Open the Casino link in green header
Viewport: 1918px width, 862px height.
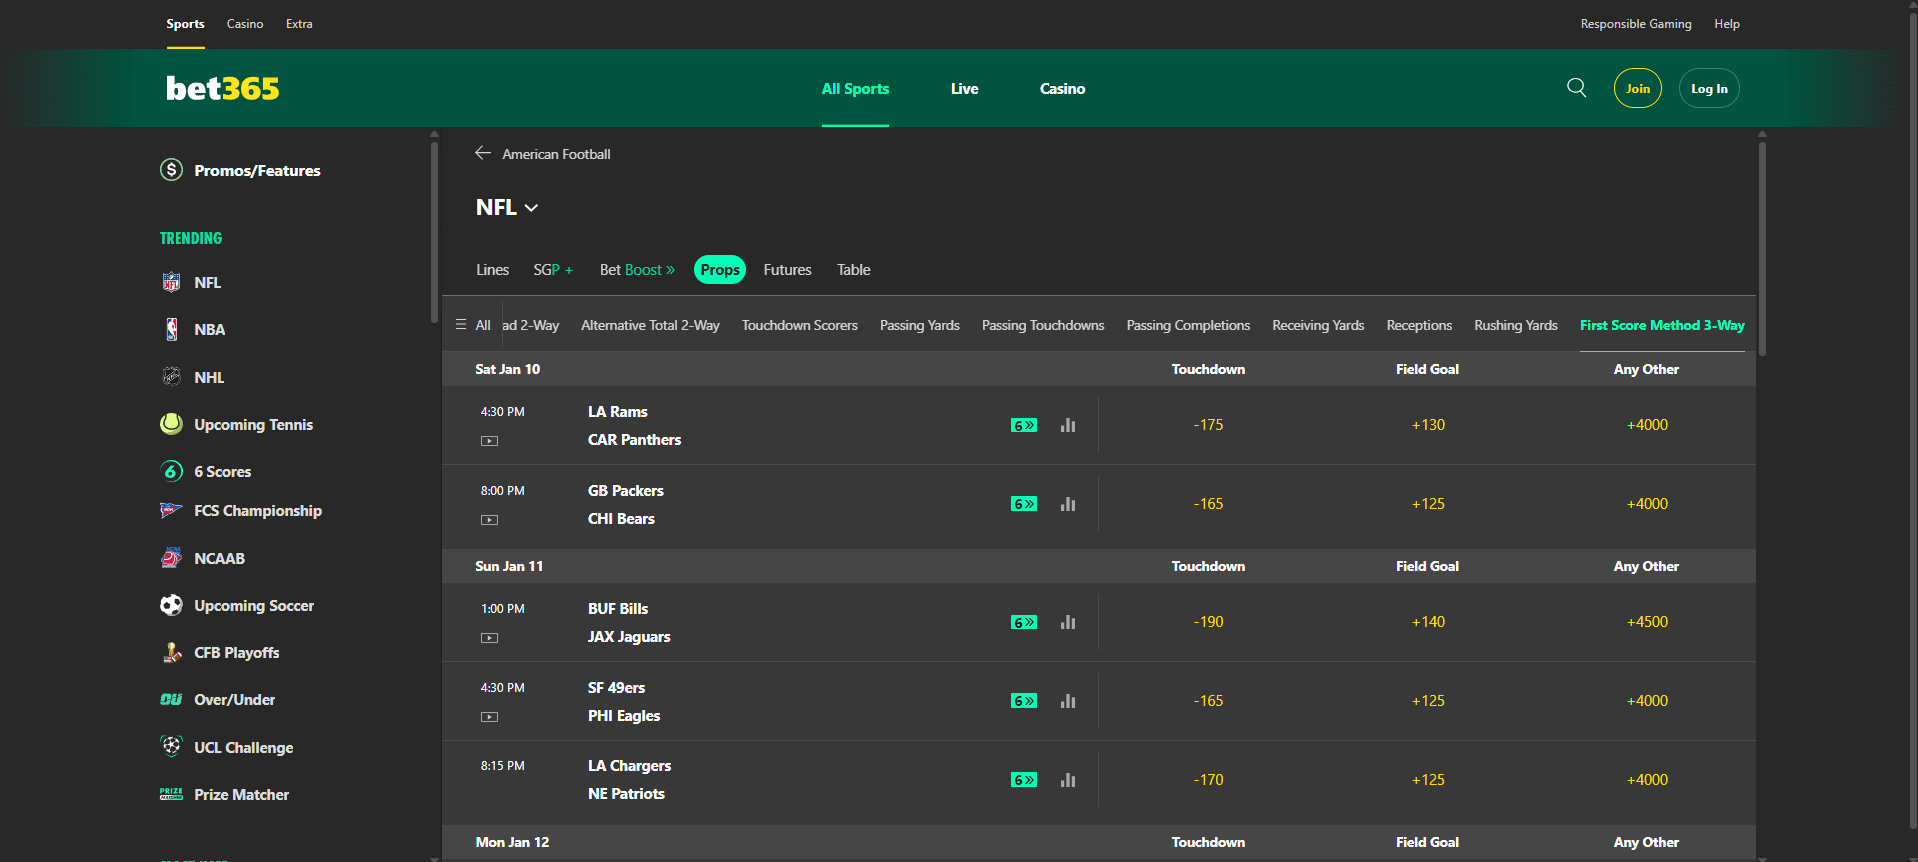click(x=1062, y=88)
